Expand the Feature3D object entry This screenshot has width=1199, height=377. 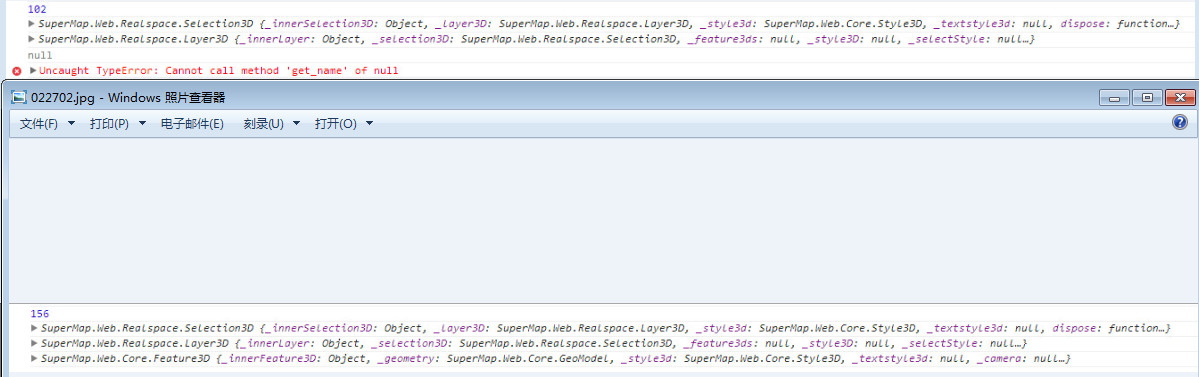(34, 359)
